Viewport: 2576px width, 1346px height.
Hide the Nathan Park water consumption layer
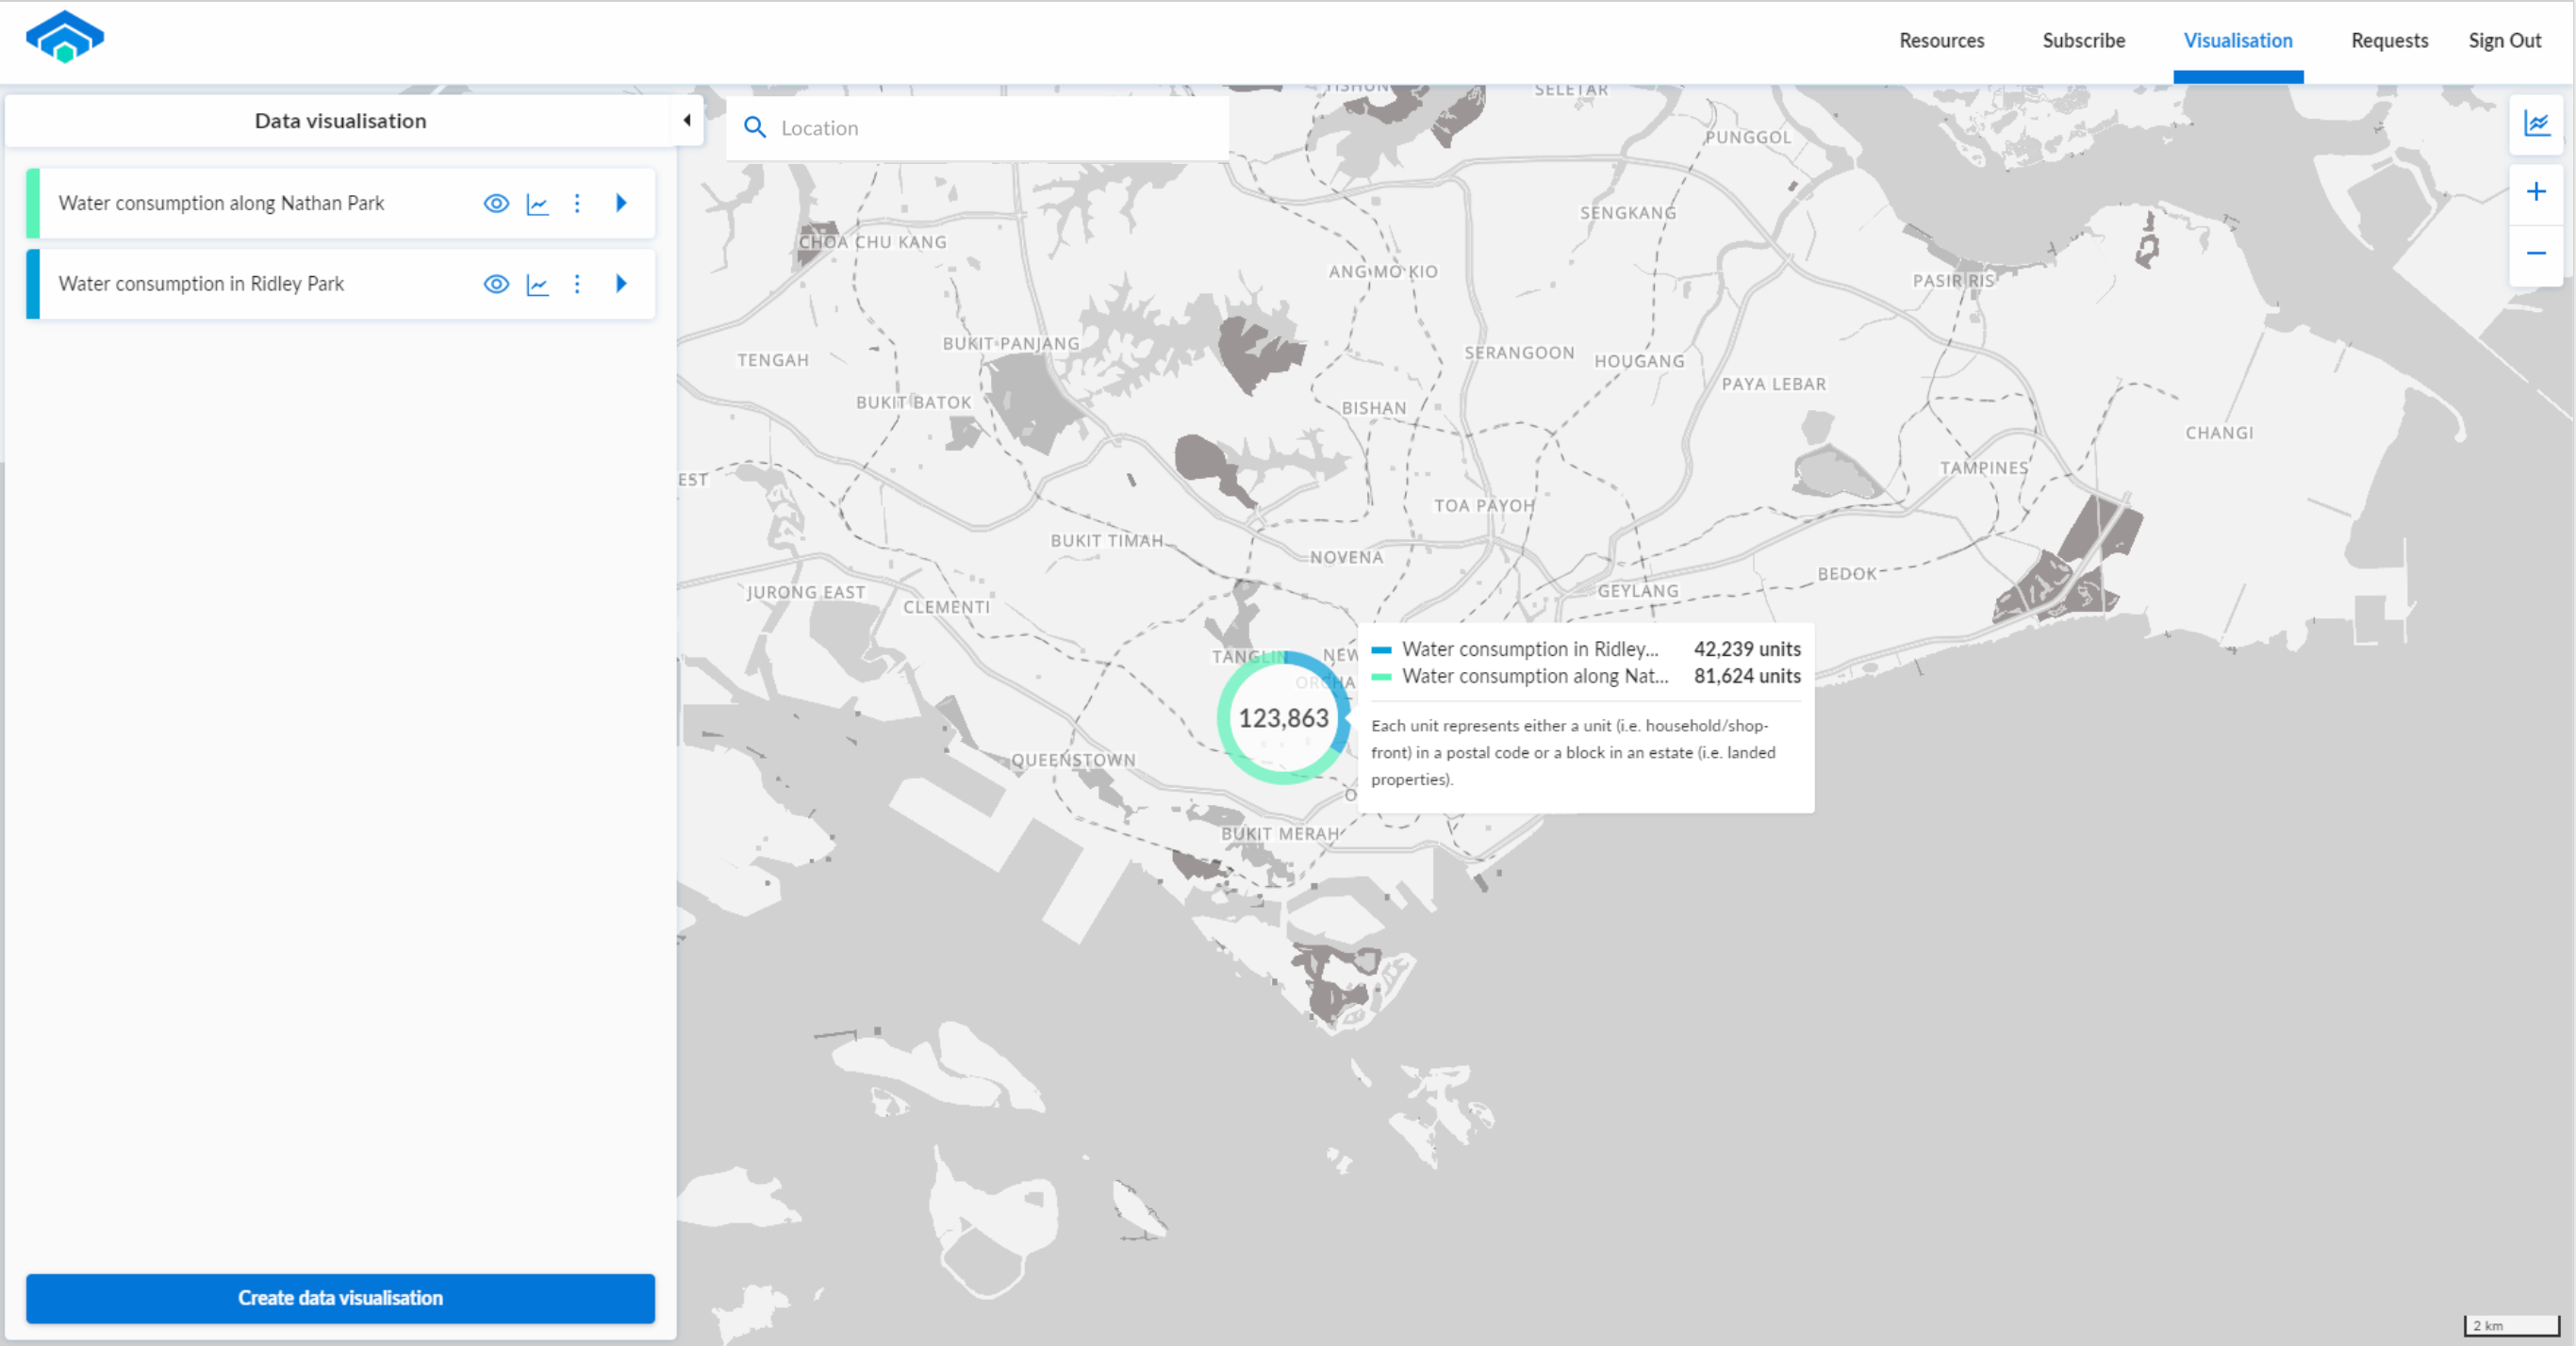click(496, 204)
